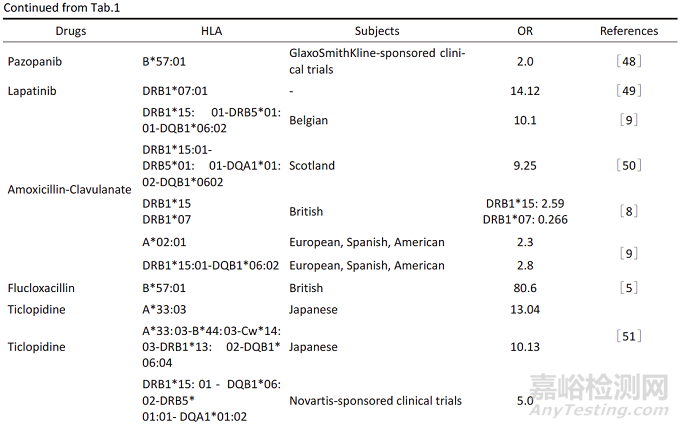Screen dimensions: 680x428
Task: Click reference 9 beside Belgian row
Action: coord(629,120)
